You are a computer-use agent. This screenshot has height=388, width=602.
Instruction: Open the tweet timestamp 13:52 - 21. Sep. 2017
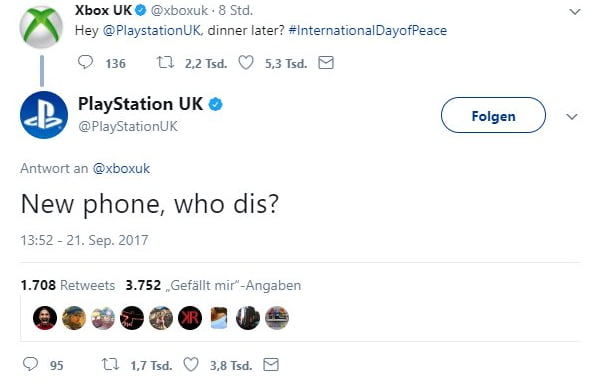click(84, 240)
